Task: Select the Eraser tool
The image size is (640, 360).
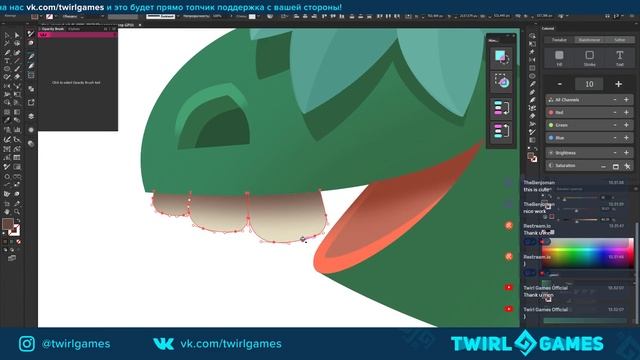Action: pyautogui.click(x=17, y=77)
